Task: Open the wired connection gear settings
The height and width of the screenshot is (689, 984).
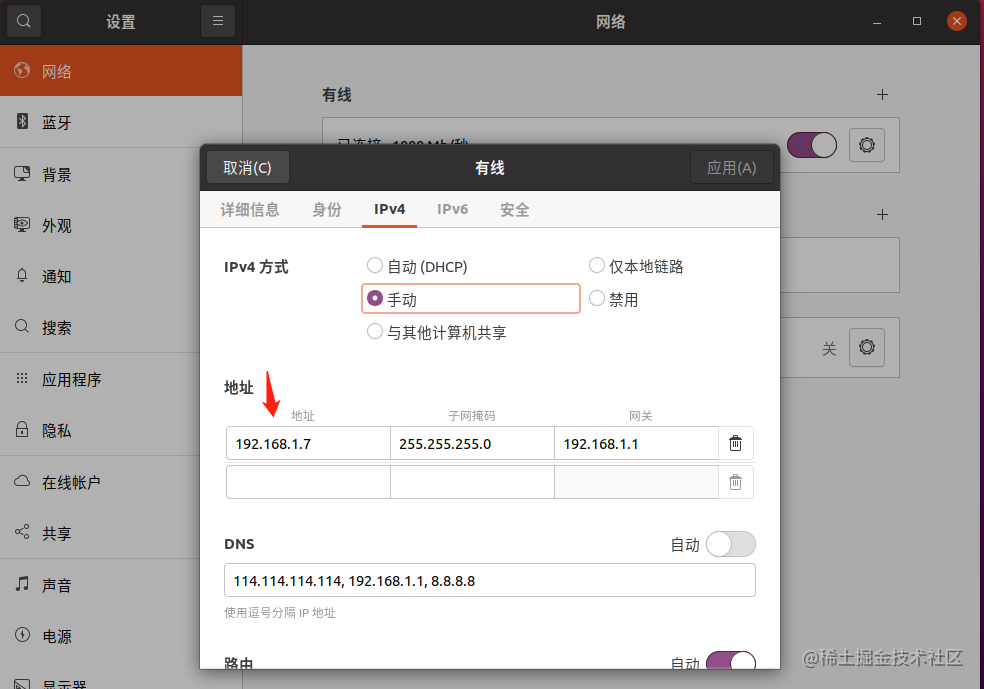Action: coord(866,144)
